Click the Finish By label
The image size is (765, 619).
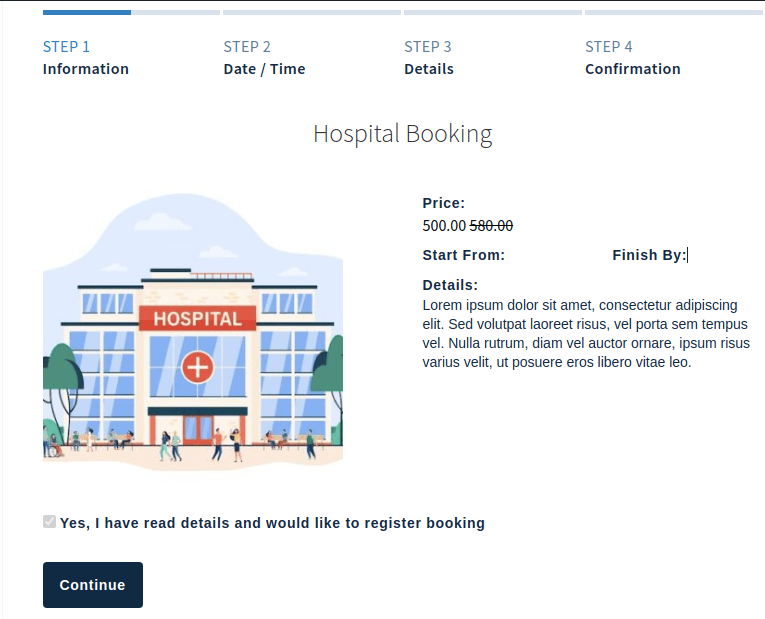(648, 255)
